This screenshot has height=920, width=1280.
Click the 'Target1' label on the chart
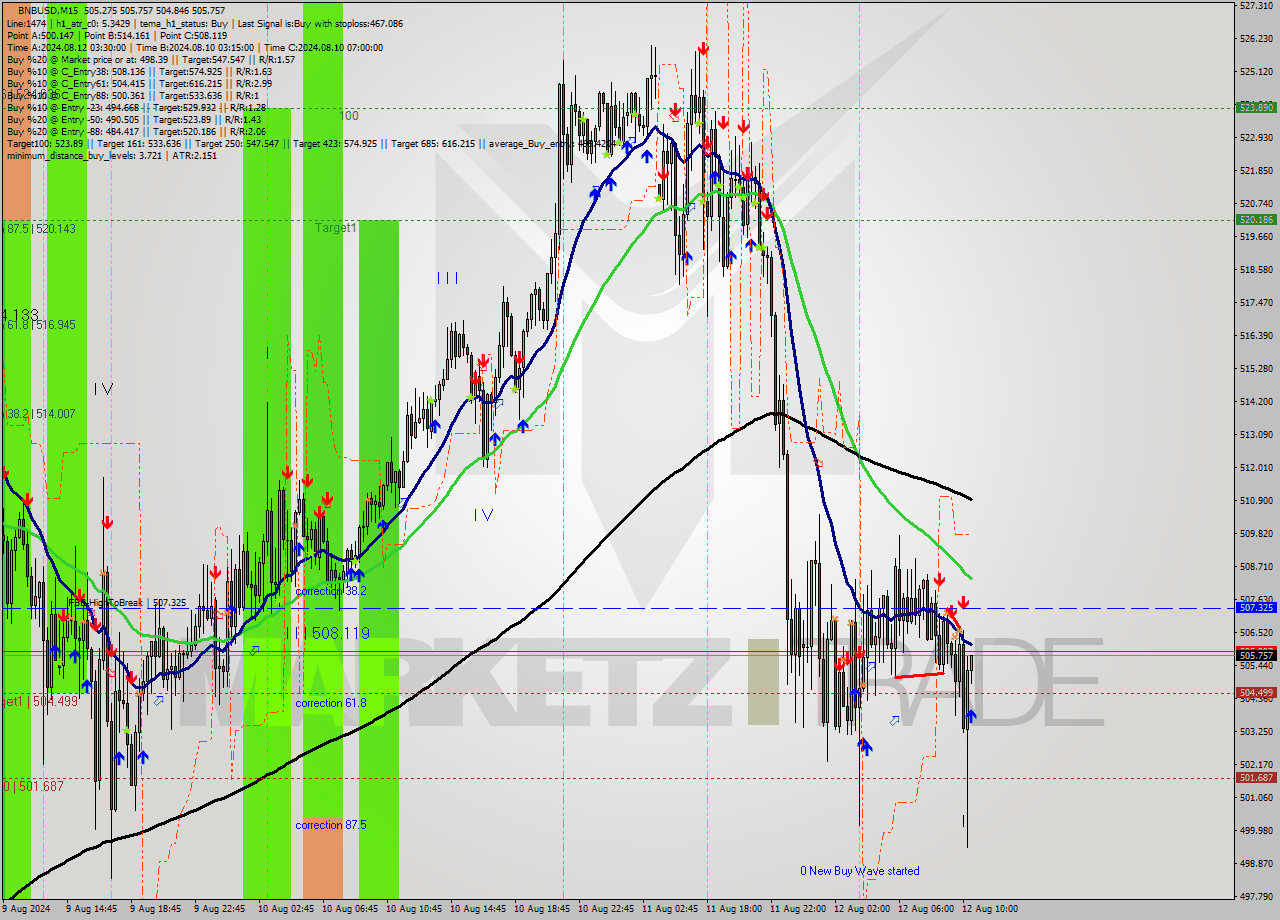[336, 228]
